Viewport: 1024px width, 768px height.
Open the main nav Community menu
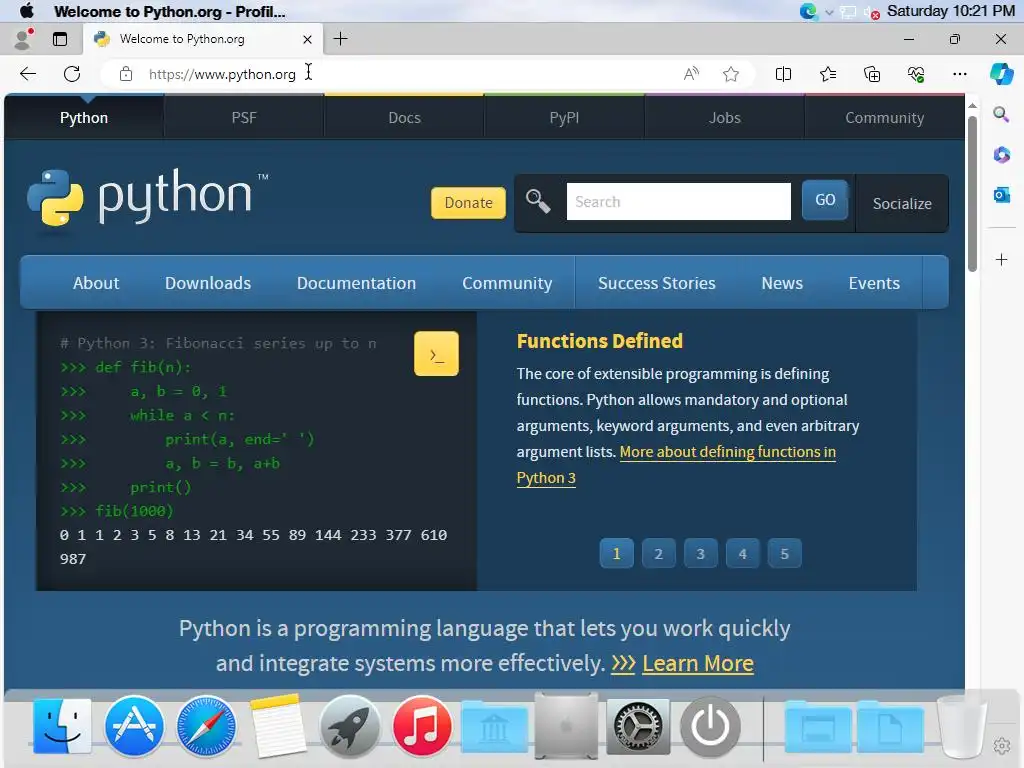point(507,283)
